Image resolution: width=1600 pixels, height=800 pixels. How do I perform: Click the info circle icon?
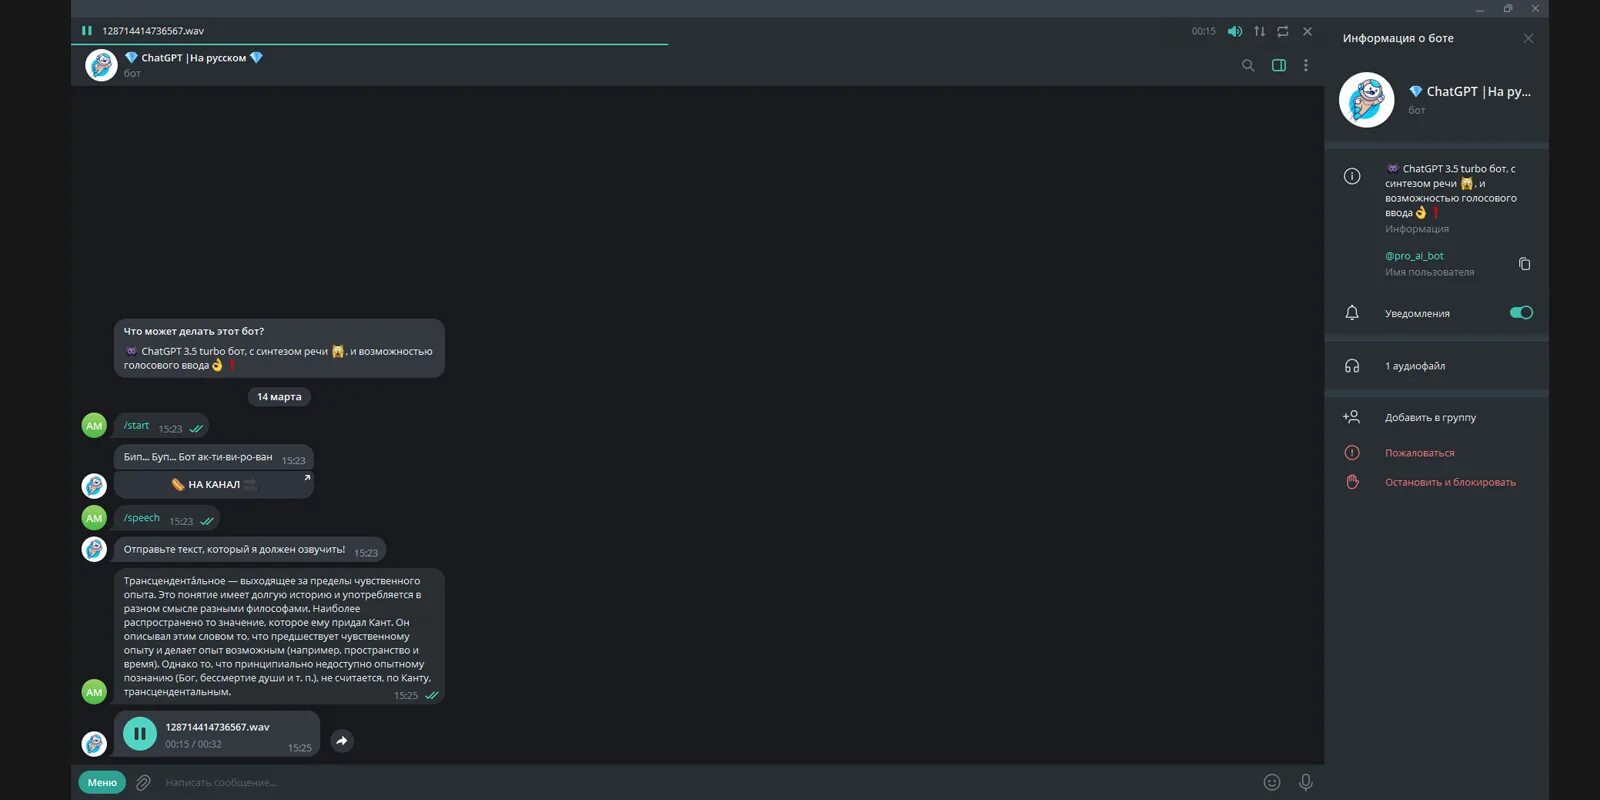tap(1352, 176)
